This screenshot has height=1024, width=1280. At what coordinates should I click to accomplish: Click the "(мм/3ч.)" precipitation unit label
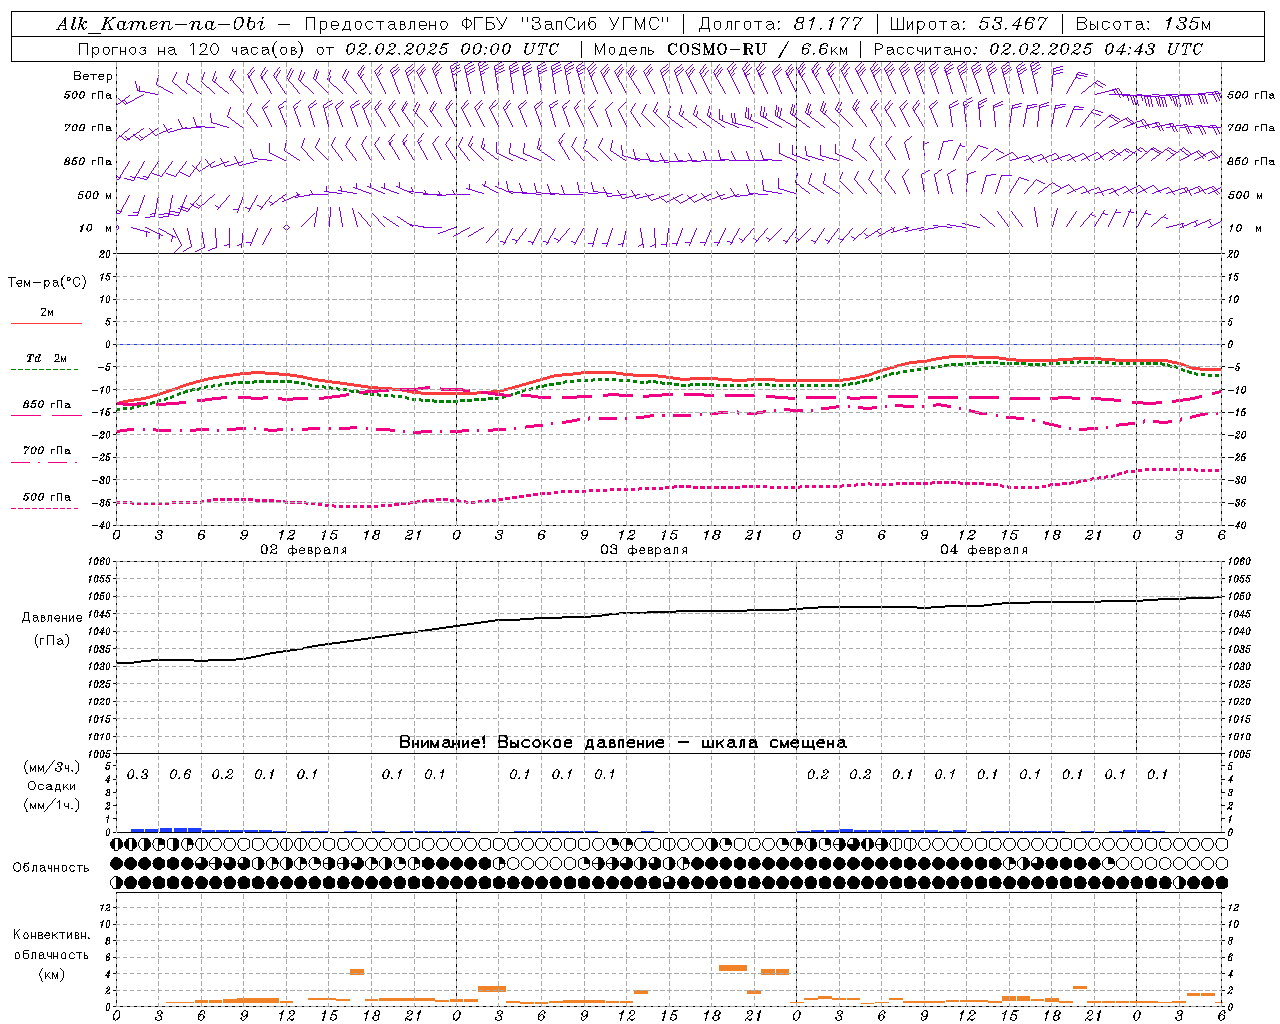click(51, 767)
